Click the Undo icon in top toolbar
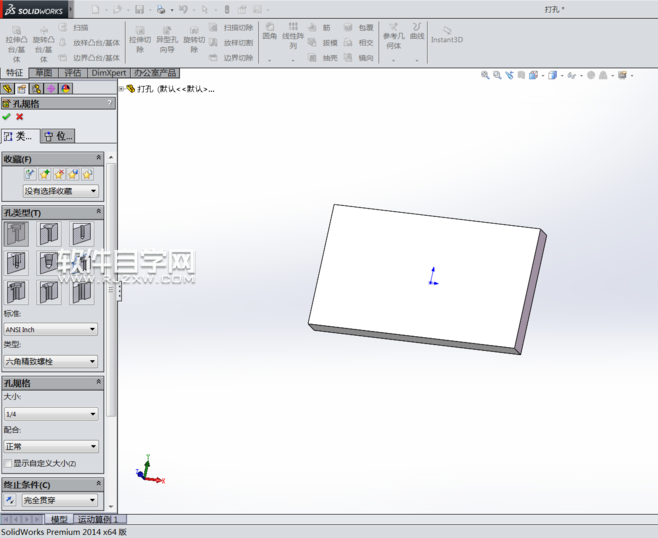The image size is (658, 538). pos(183,9)
